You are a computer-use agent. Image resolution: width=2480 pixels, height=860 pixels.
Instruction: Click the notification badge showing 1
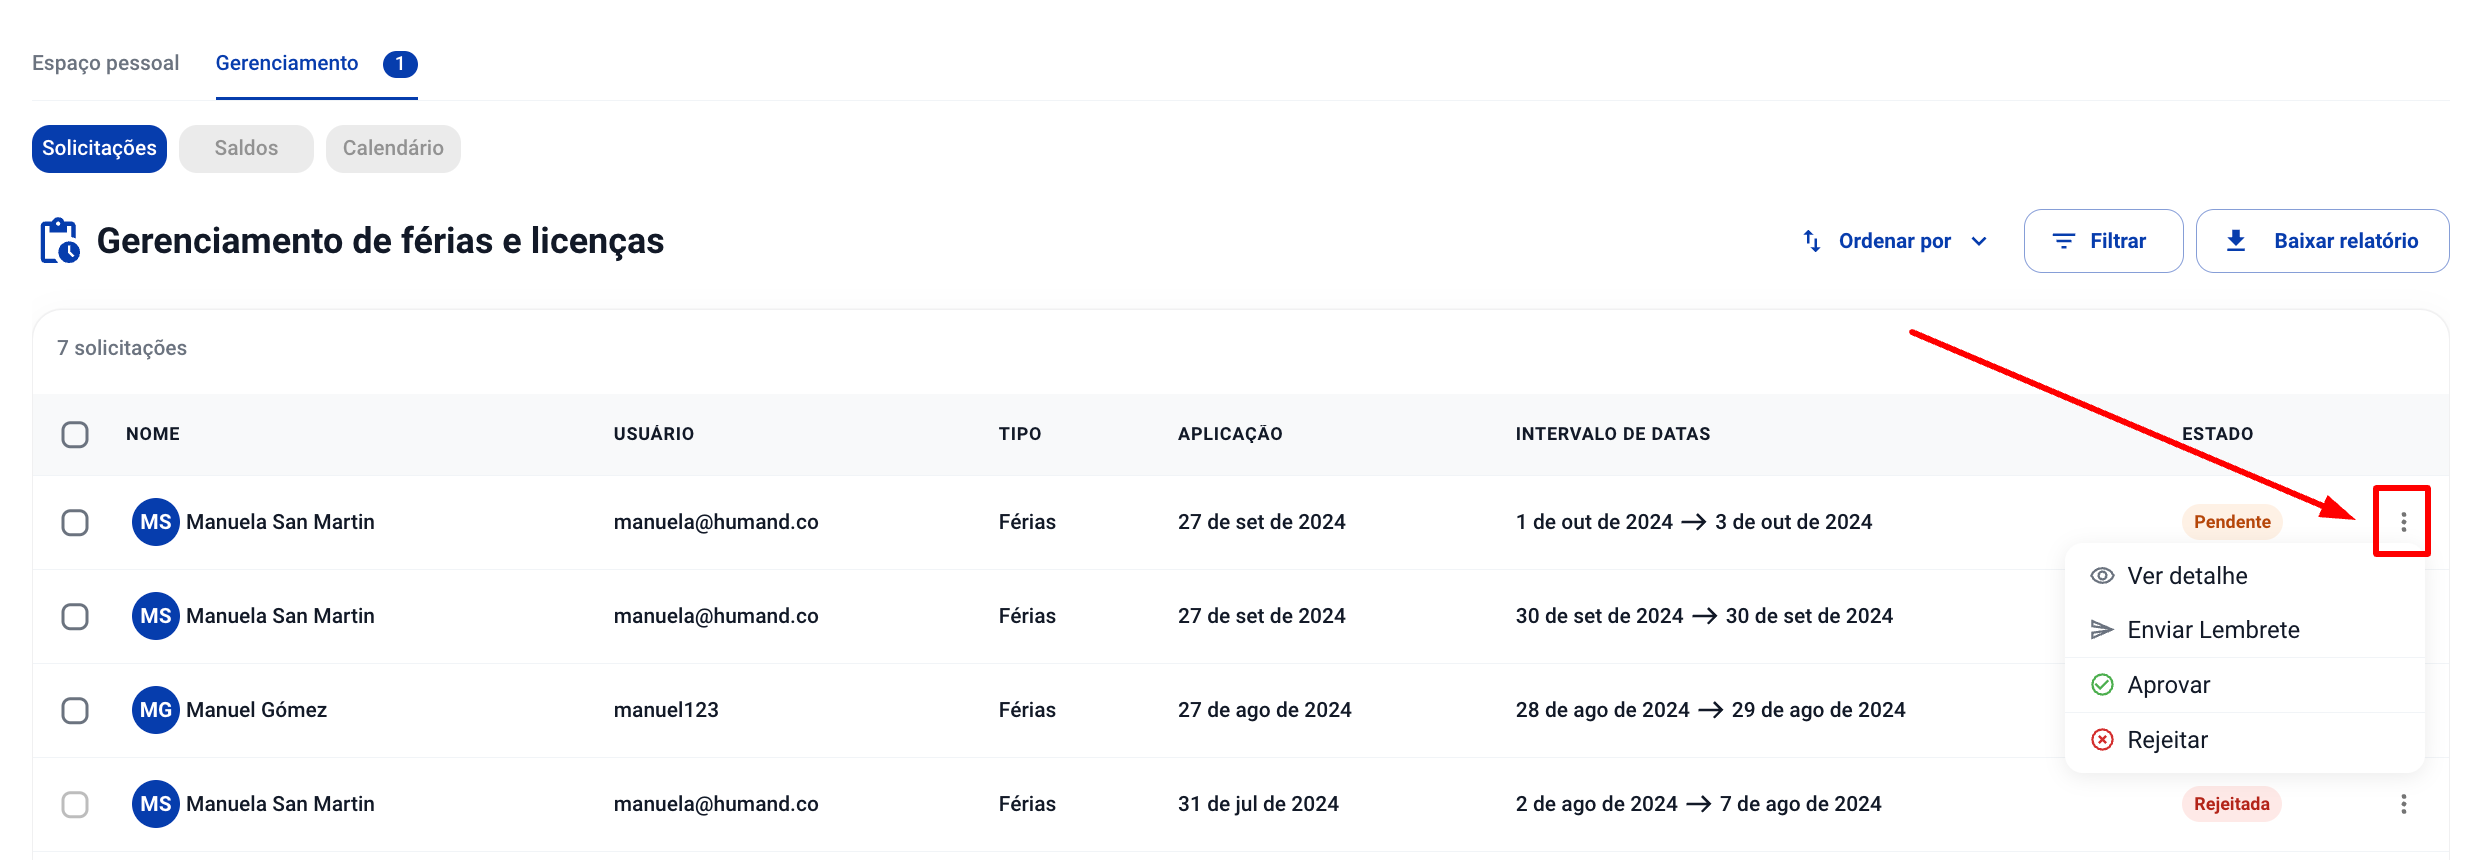click(400, 64)
